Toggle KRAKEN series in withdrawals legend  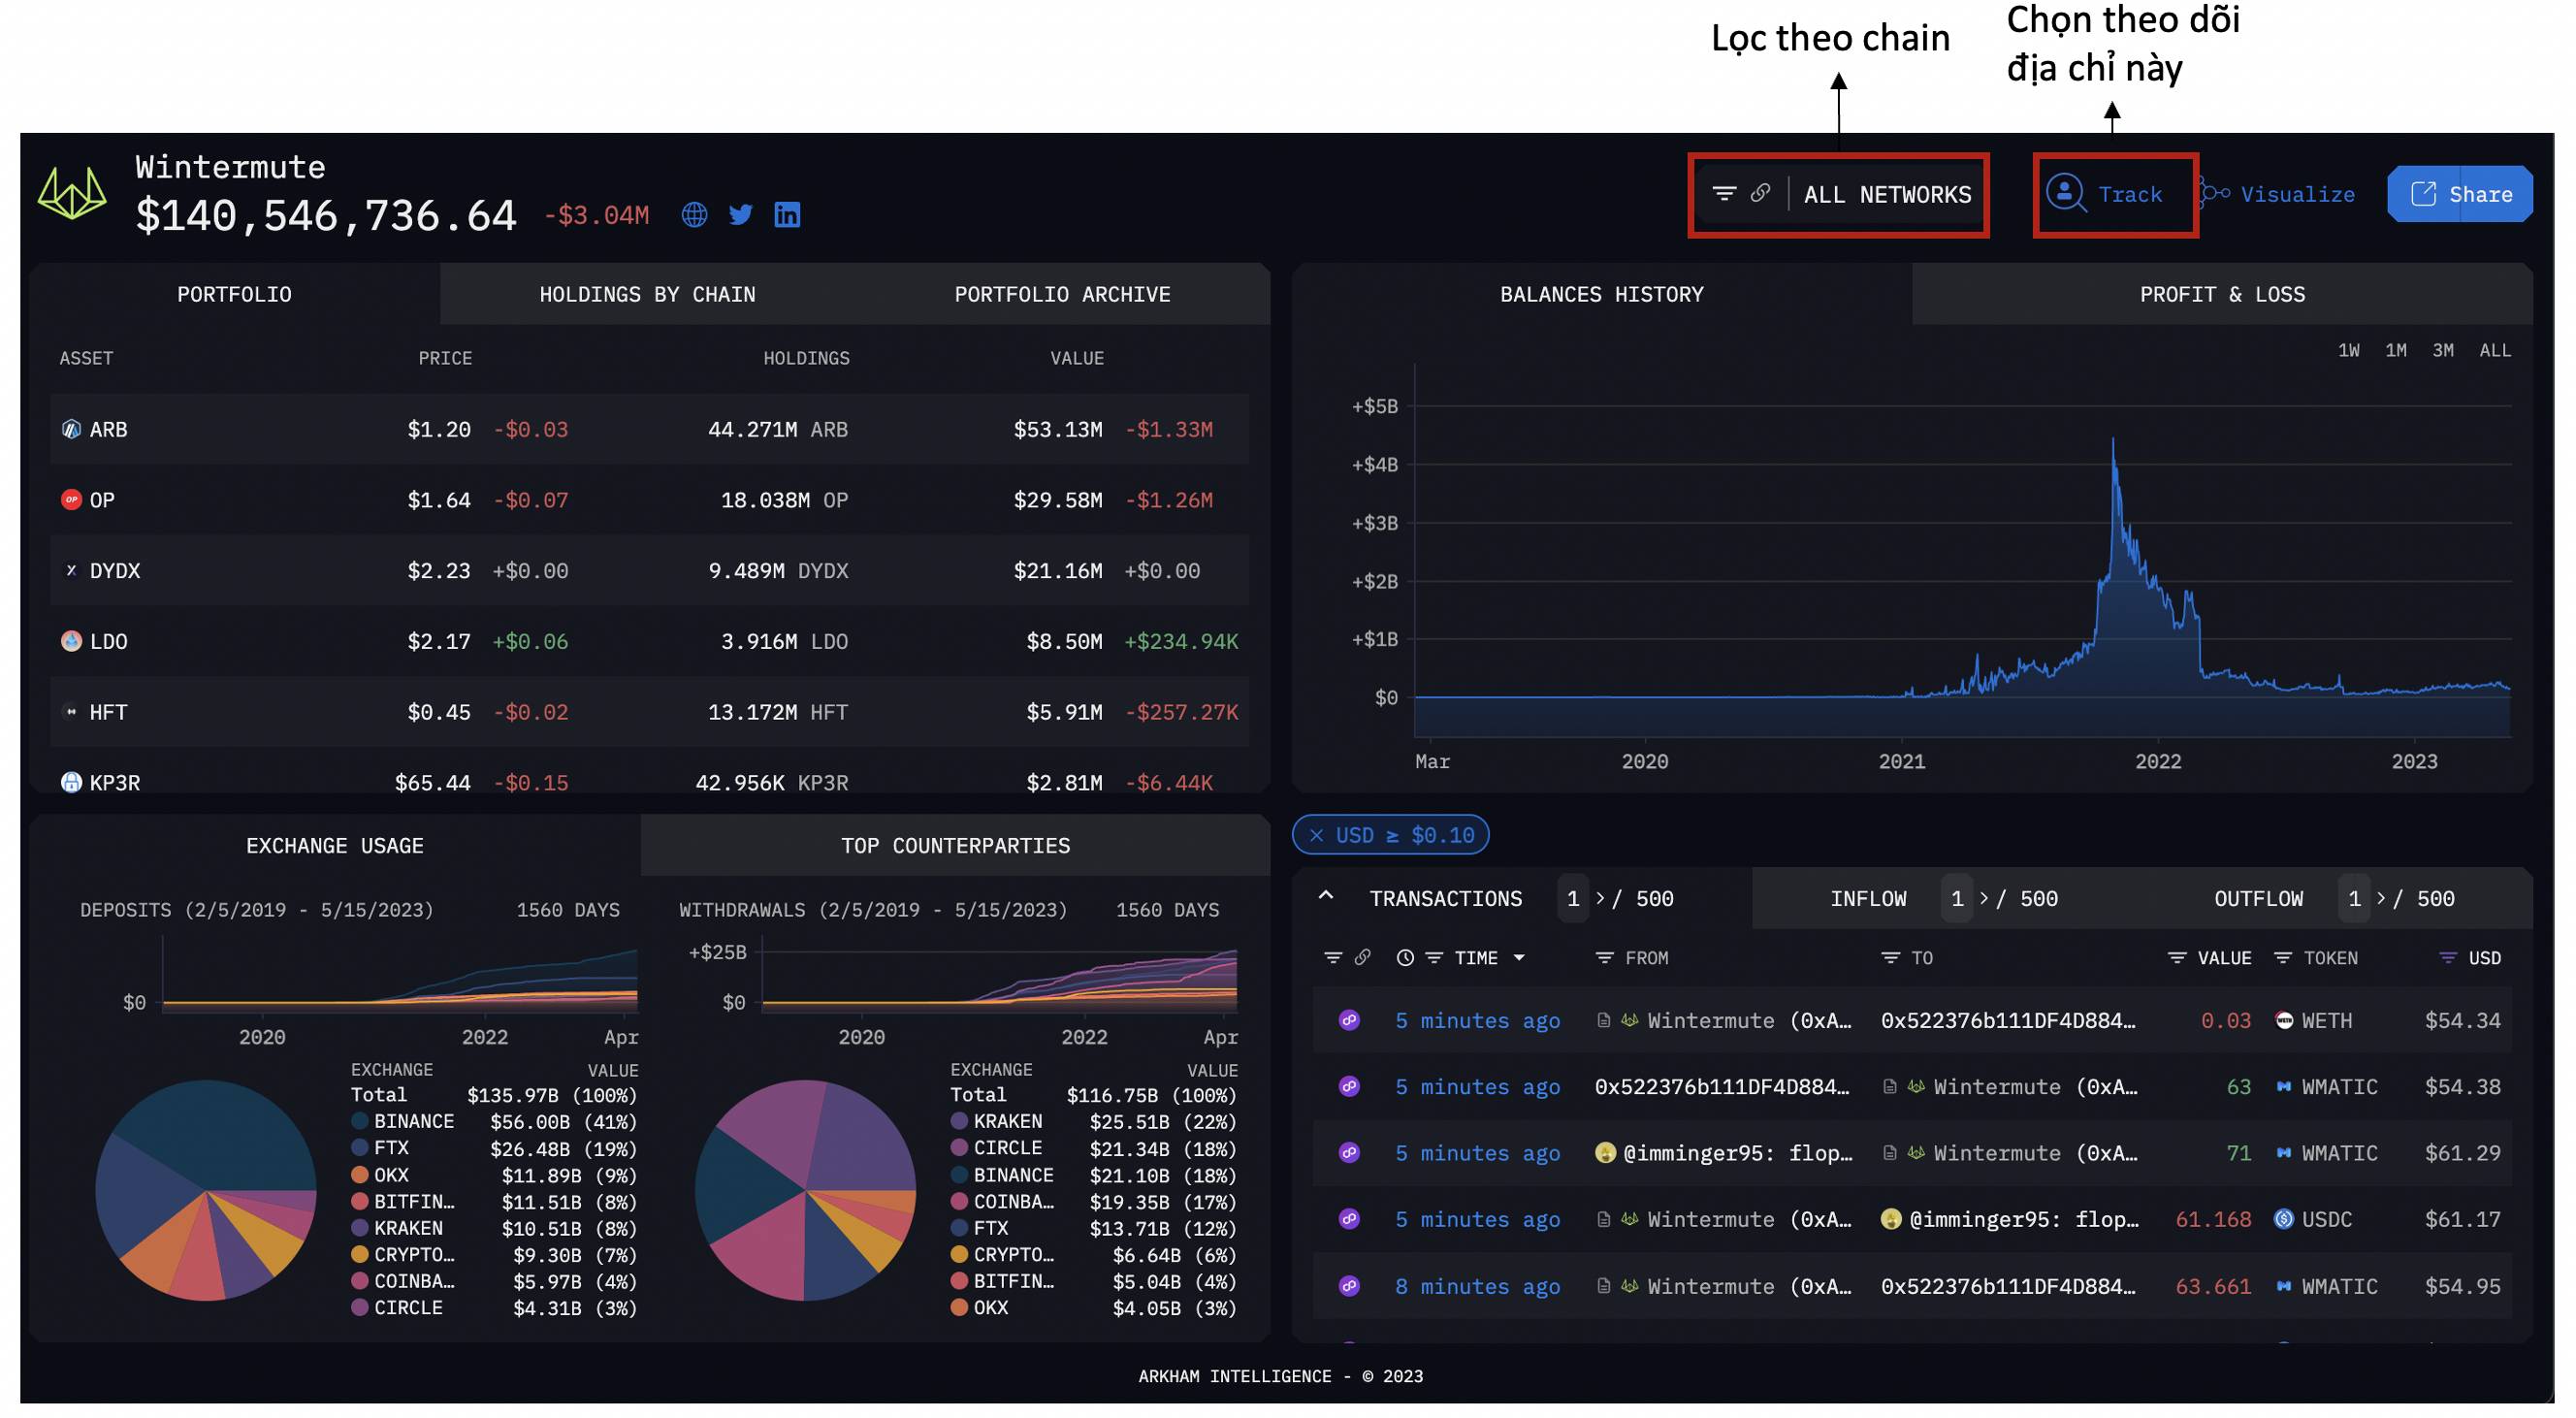(x=996, y=1122)
